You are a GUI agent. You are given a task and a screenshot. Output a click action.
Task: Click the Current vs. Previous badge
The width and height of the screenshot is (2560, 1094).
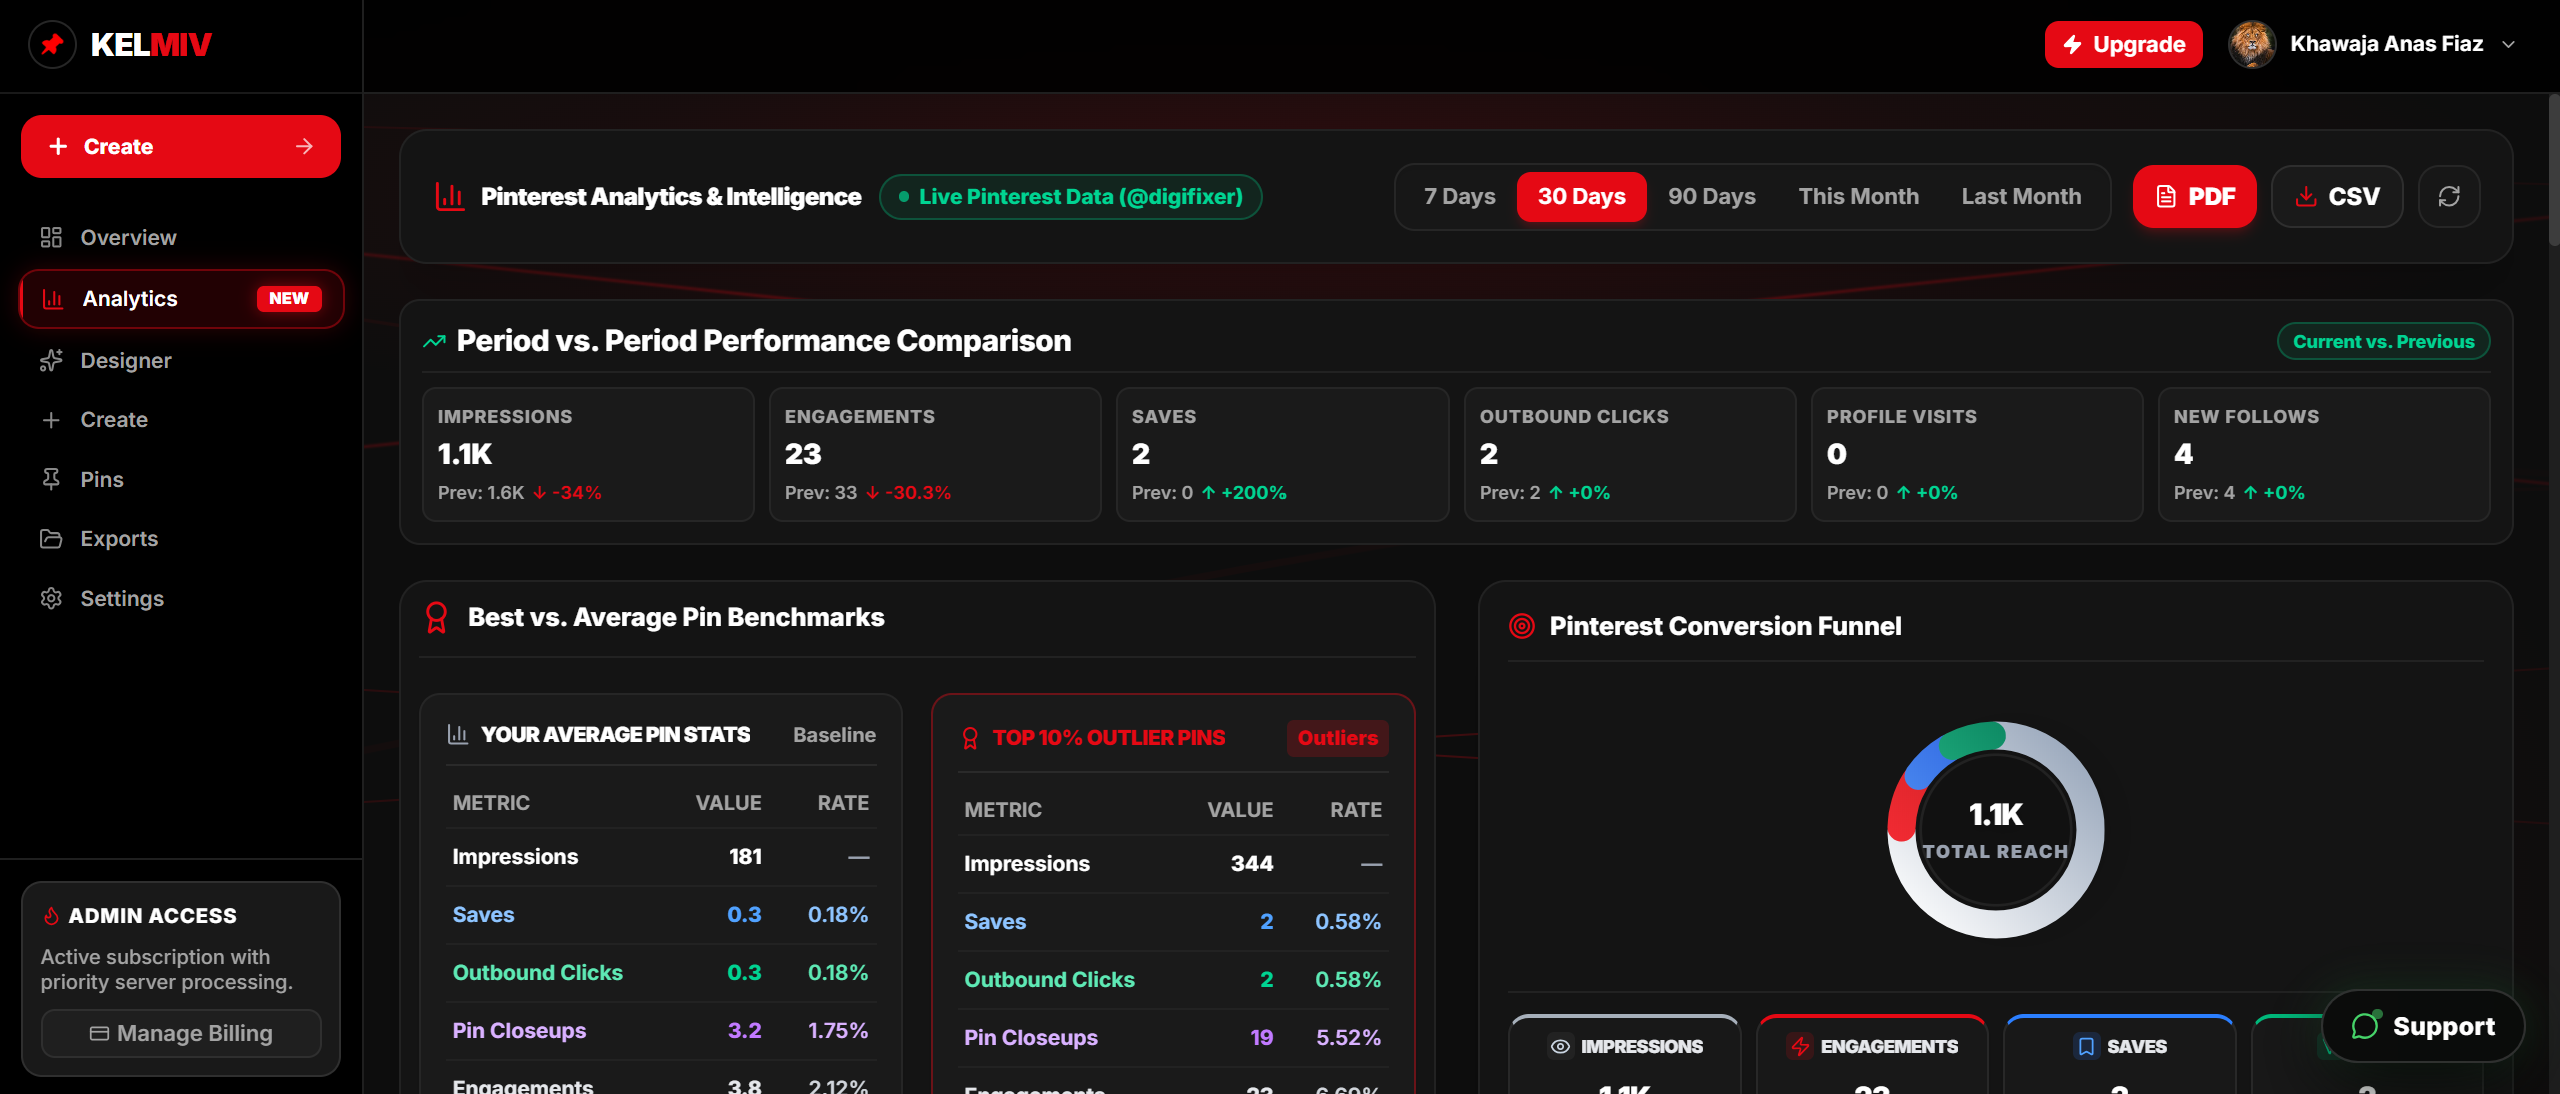(x=2384, y=342)
